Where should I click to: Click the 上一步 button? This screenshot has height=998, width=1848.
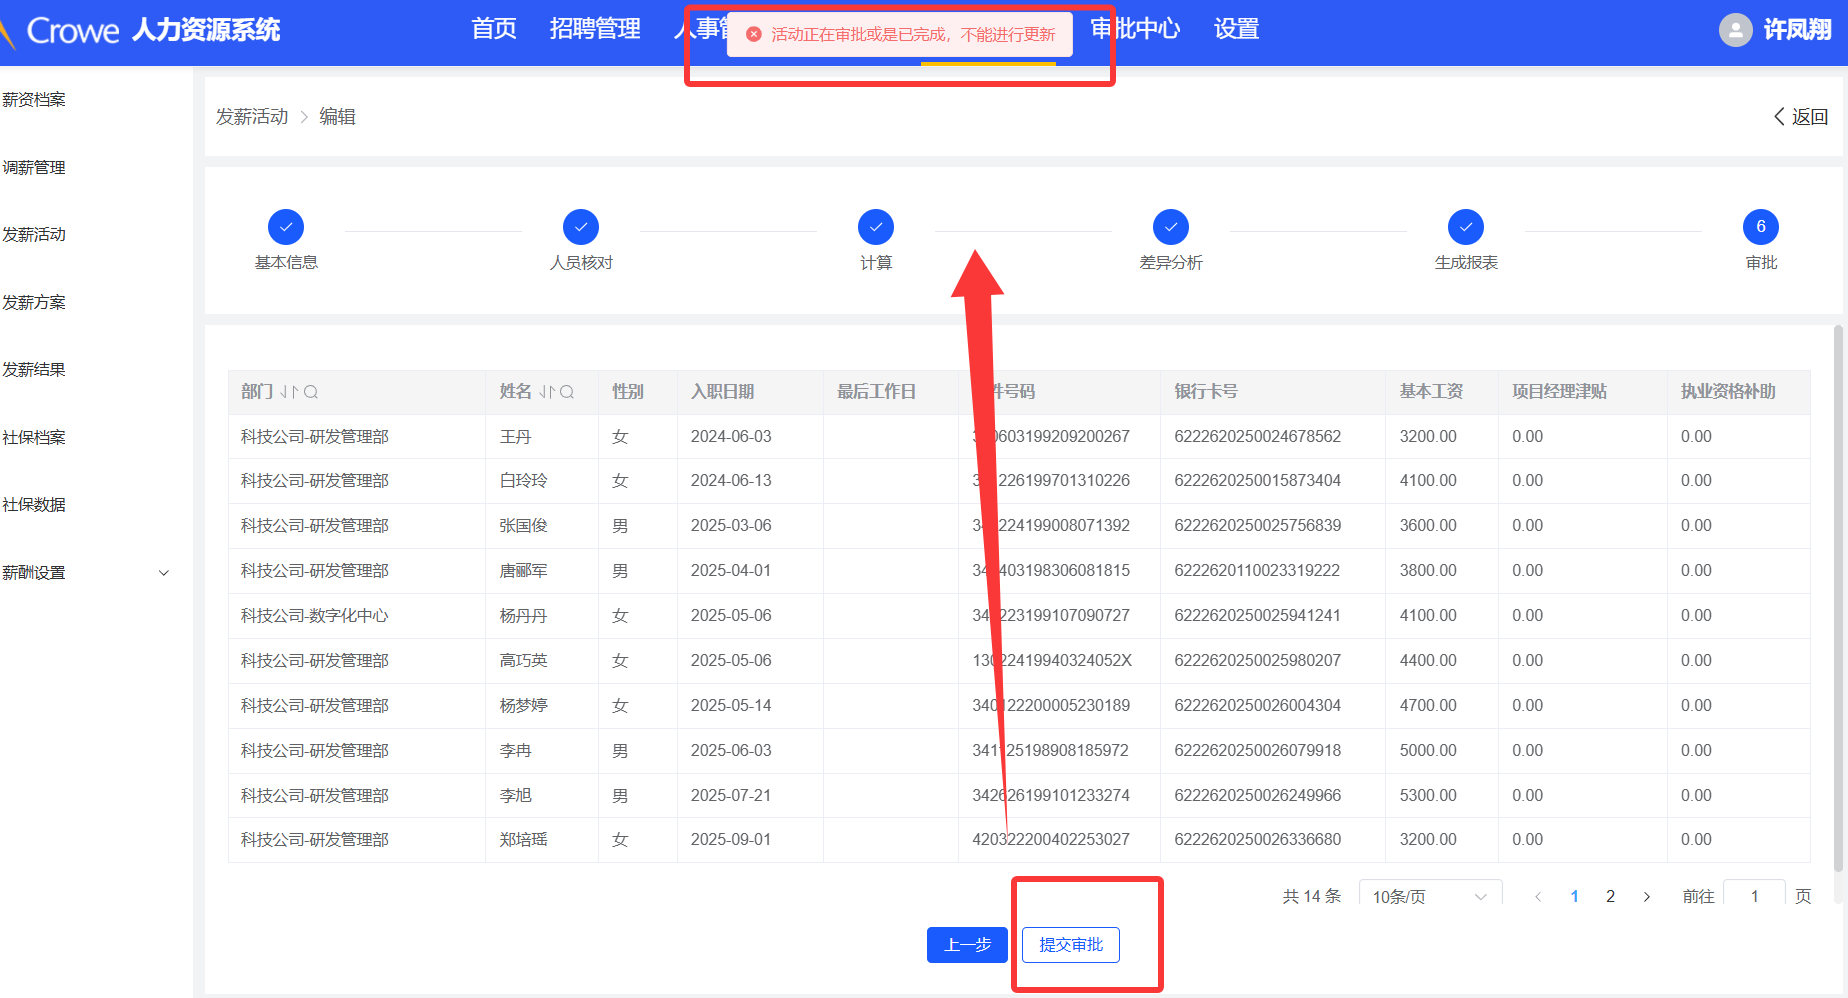click(967, 945)
